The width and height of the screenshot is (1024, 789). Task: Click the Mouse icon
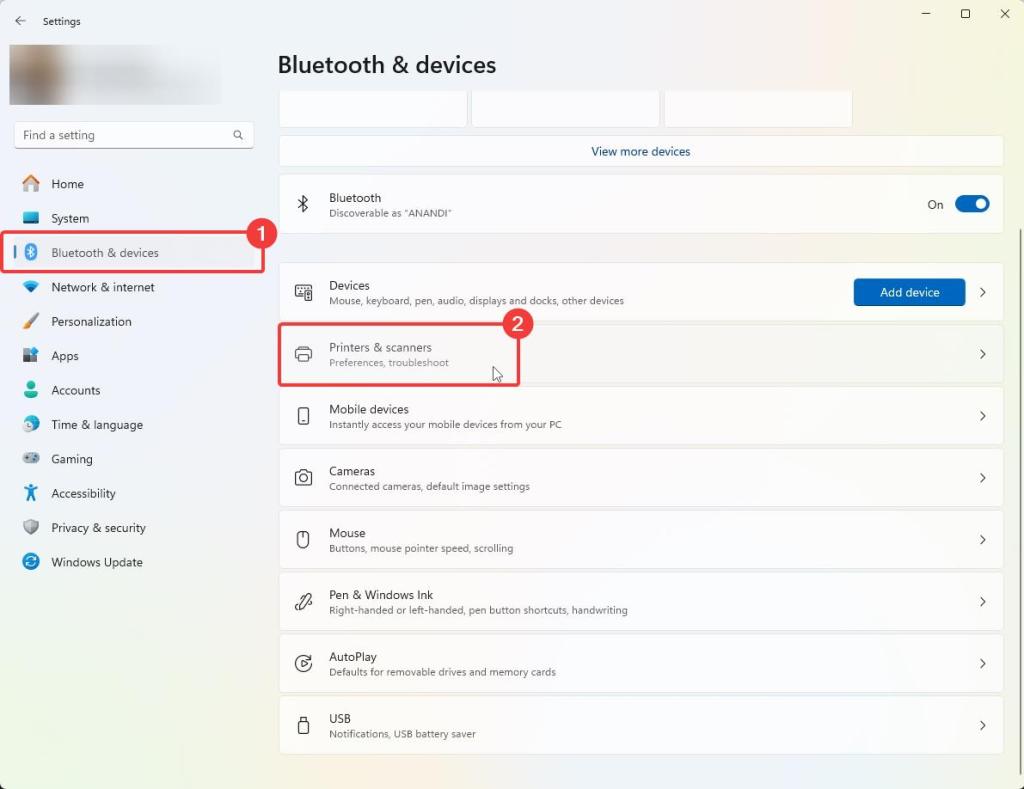[303, 539]
